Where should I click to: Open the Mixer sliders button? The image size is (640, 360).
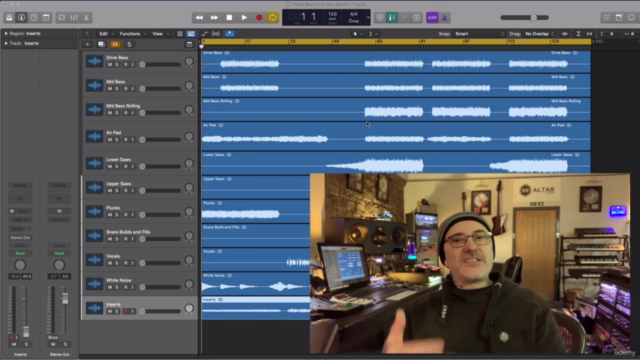click(74, 18)
